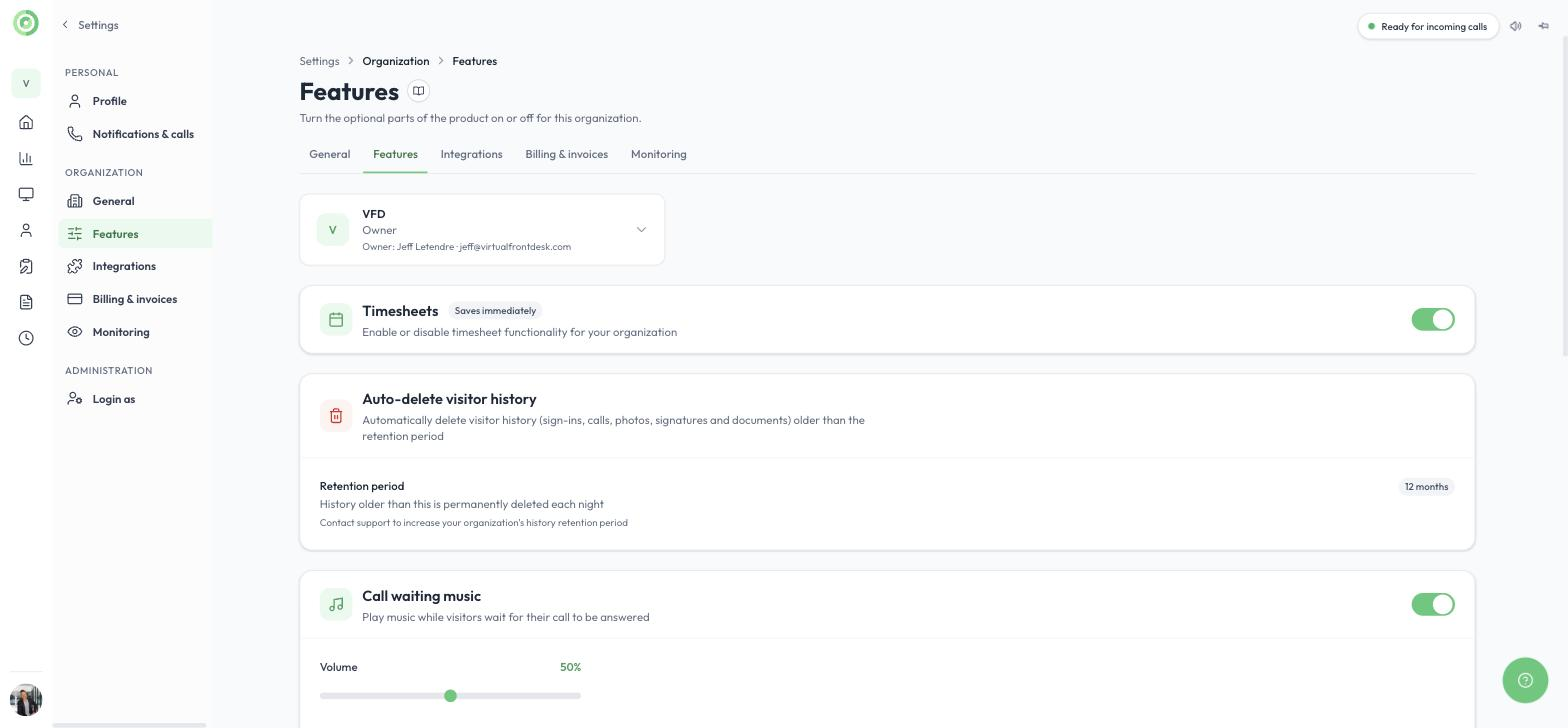Switch to the Monitoring tab

coord(658,154)
